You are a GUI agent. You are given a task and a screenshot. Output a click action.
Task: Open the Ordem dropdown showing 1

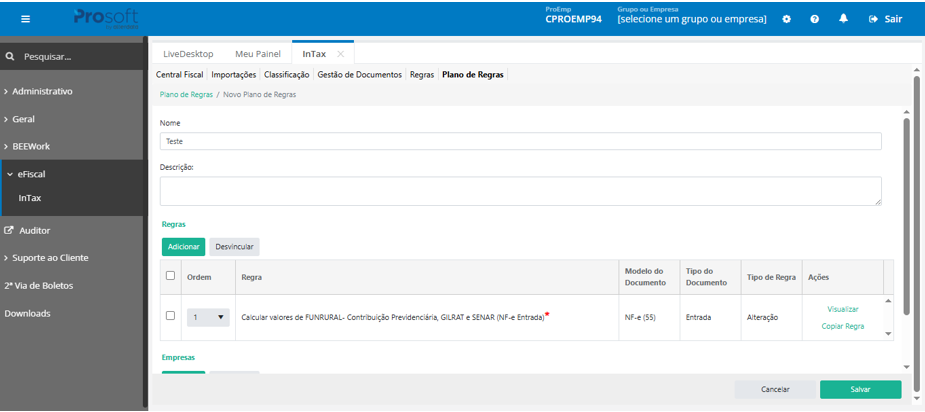(208, 317)
